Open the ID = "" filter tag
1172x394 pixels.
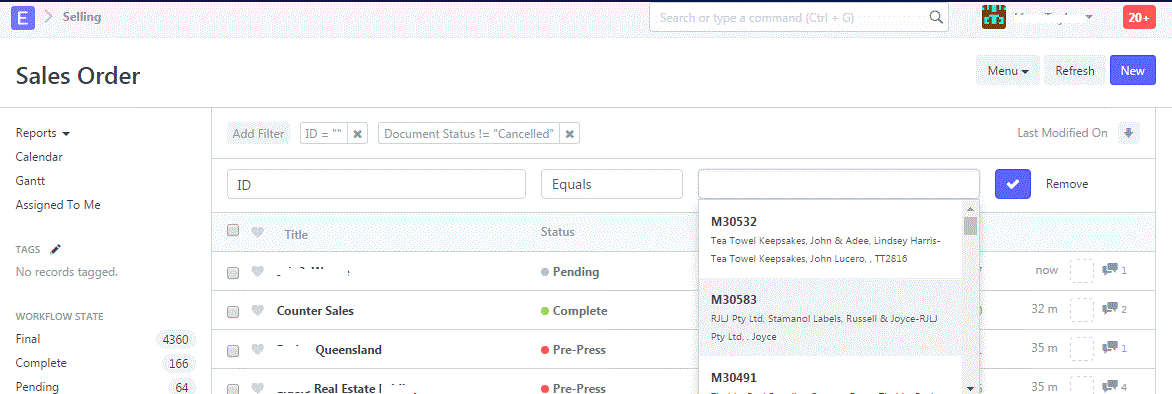[x=324, y=134]
